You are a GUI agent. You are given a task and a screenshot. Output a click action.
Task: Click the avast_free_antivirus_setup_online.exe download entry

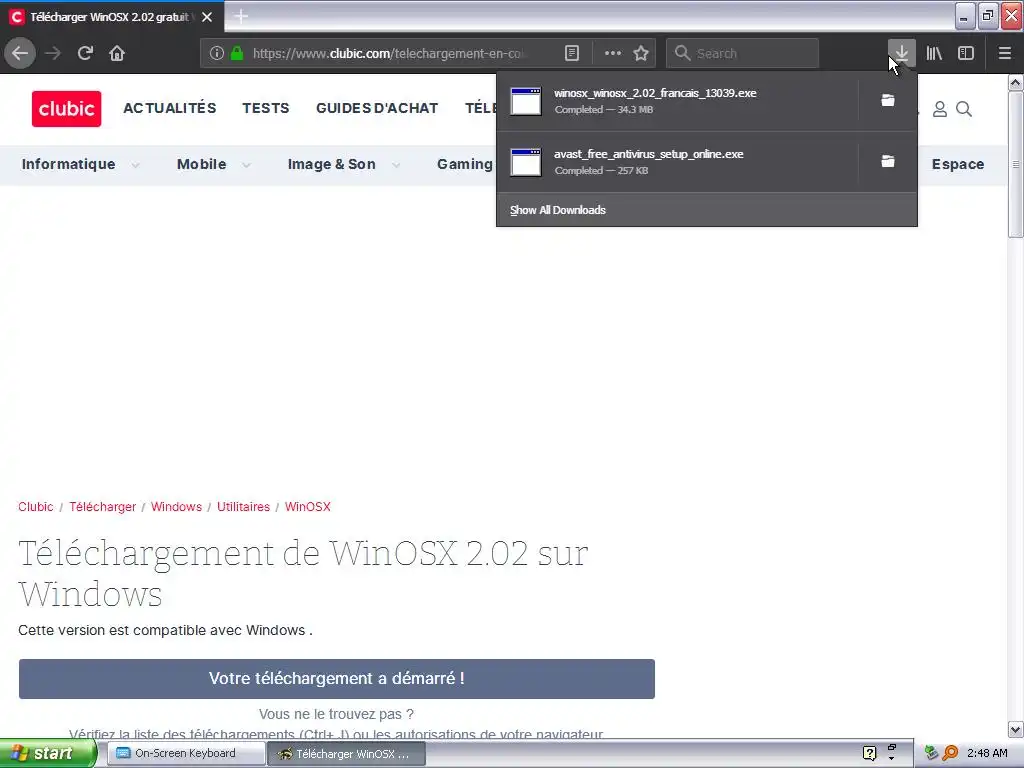pos(677,162)
